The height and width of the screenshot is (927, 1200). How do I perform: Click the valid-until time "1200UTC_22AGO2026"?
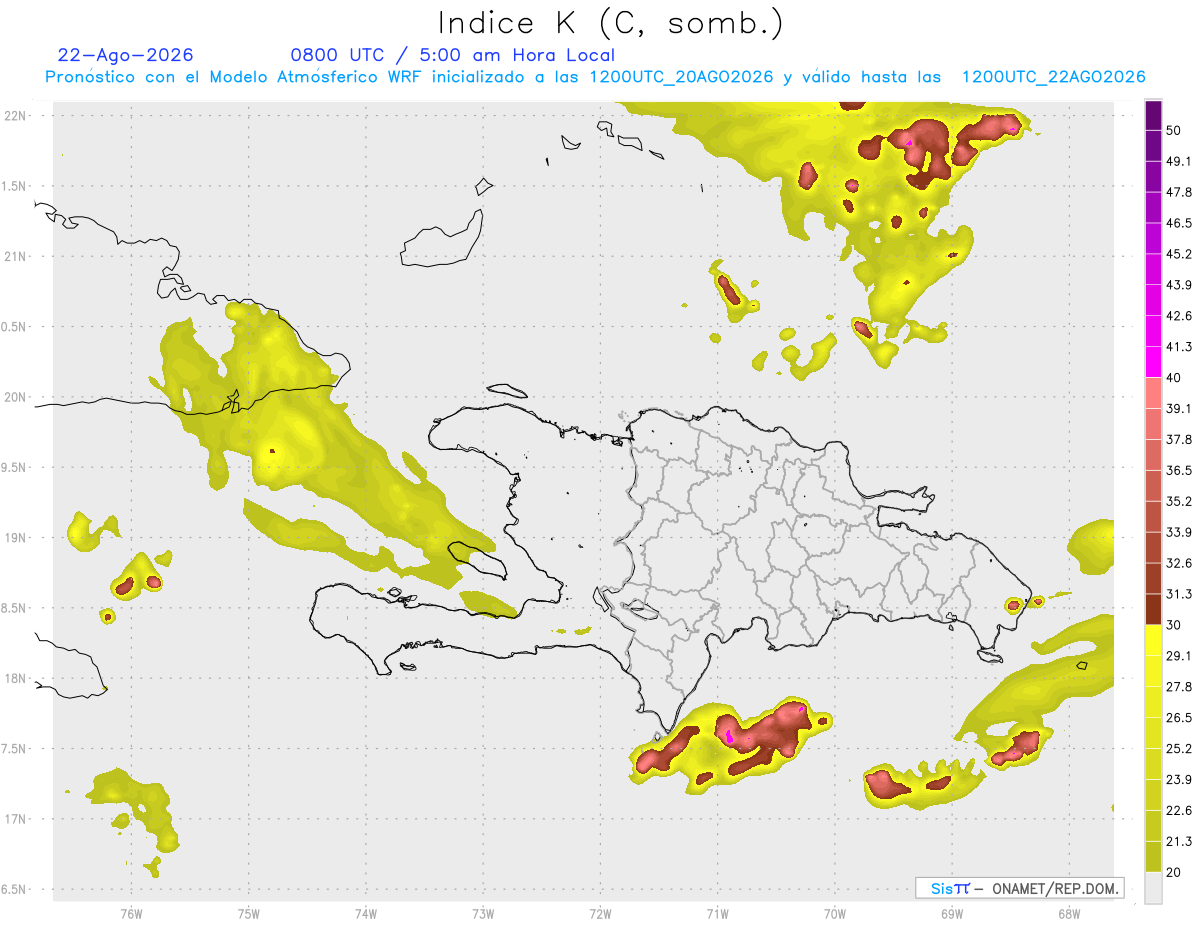click(1053, 77)
